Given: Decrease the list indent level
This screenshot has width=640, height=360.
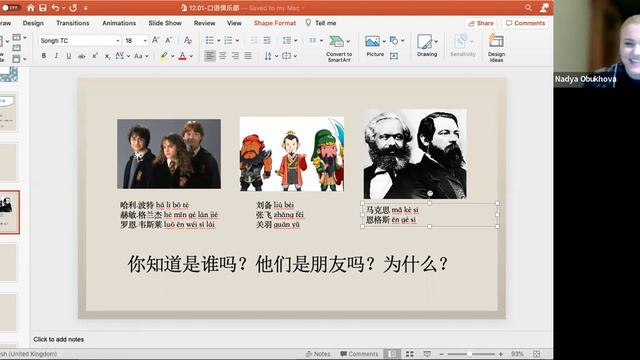Looking at the screenshot, I should pyautogui.click(x=254, y=40).
